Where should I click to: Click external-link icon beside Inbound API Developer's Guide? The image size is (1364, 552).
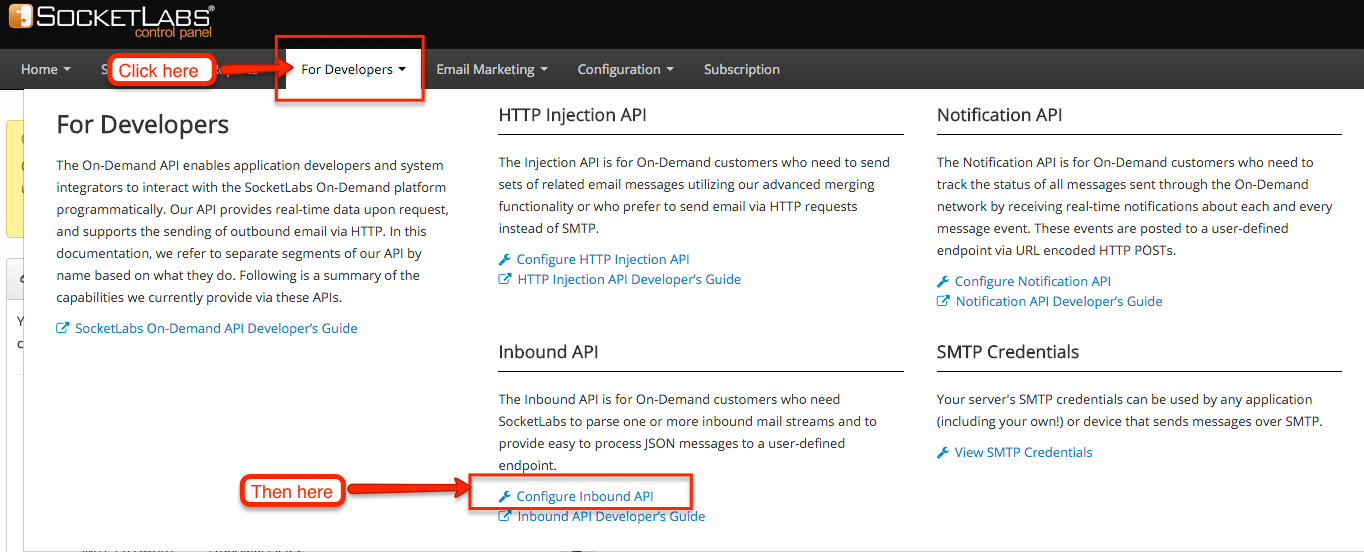[x=505, y=516]
